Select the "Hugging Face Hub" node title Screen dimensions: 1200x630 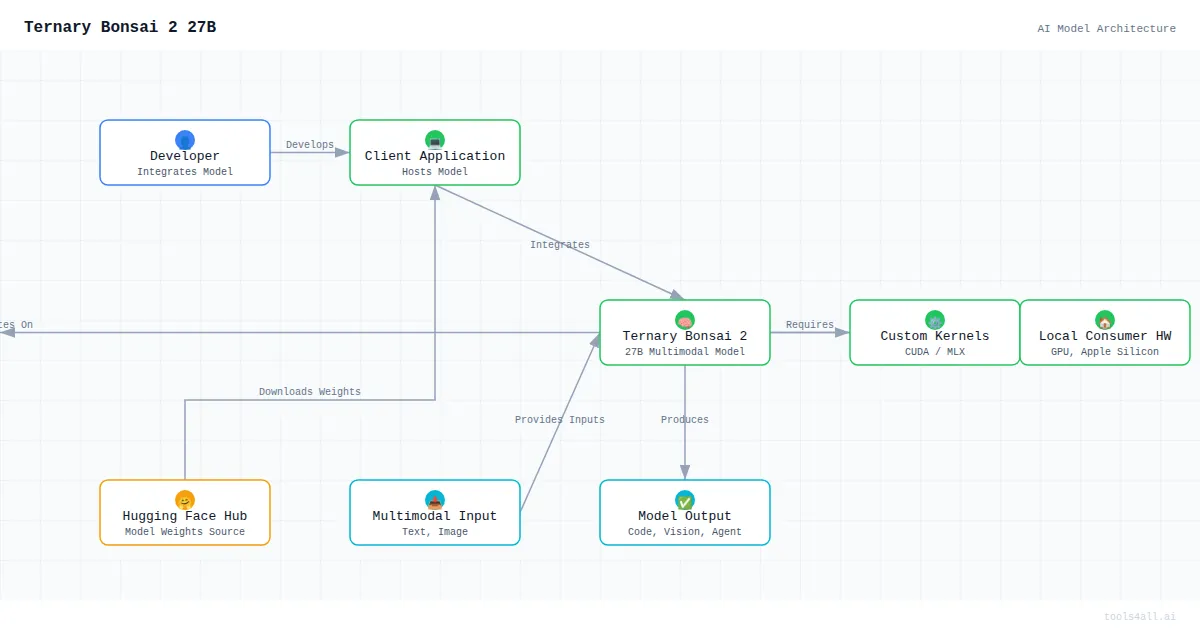coord(185,516)
